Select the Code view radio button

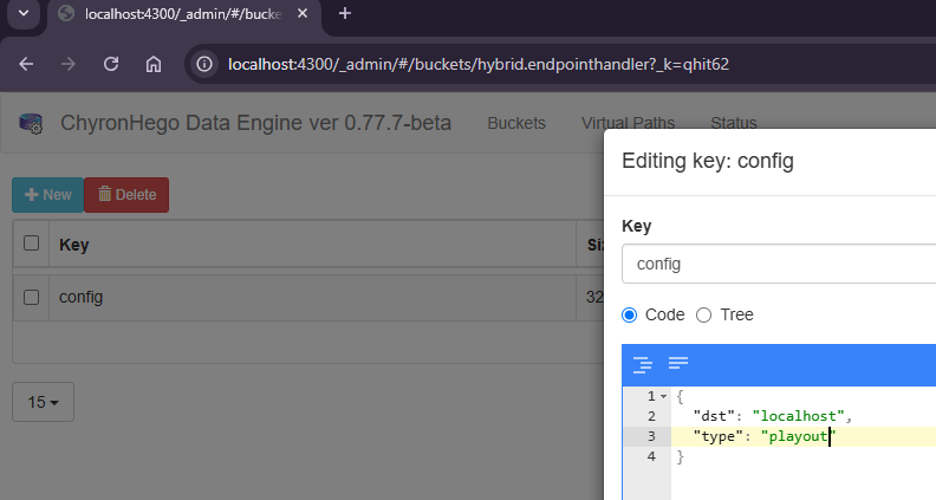pos(629,315)
